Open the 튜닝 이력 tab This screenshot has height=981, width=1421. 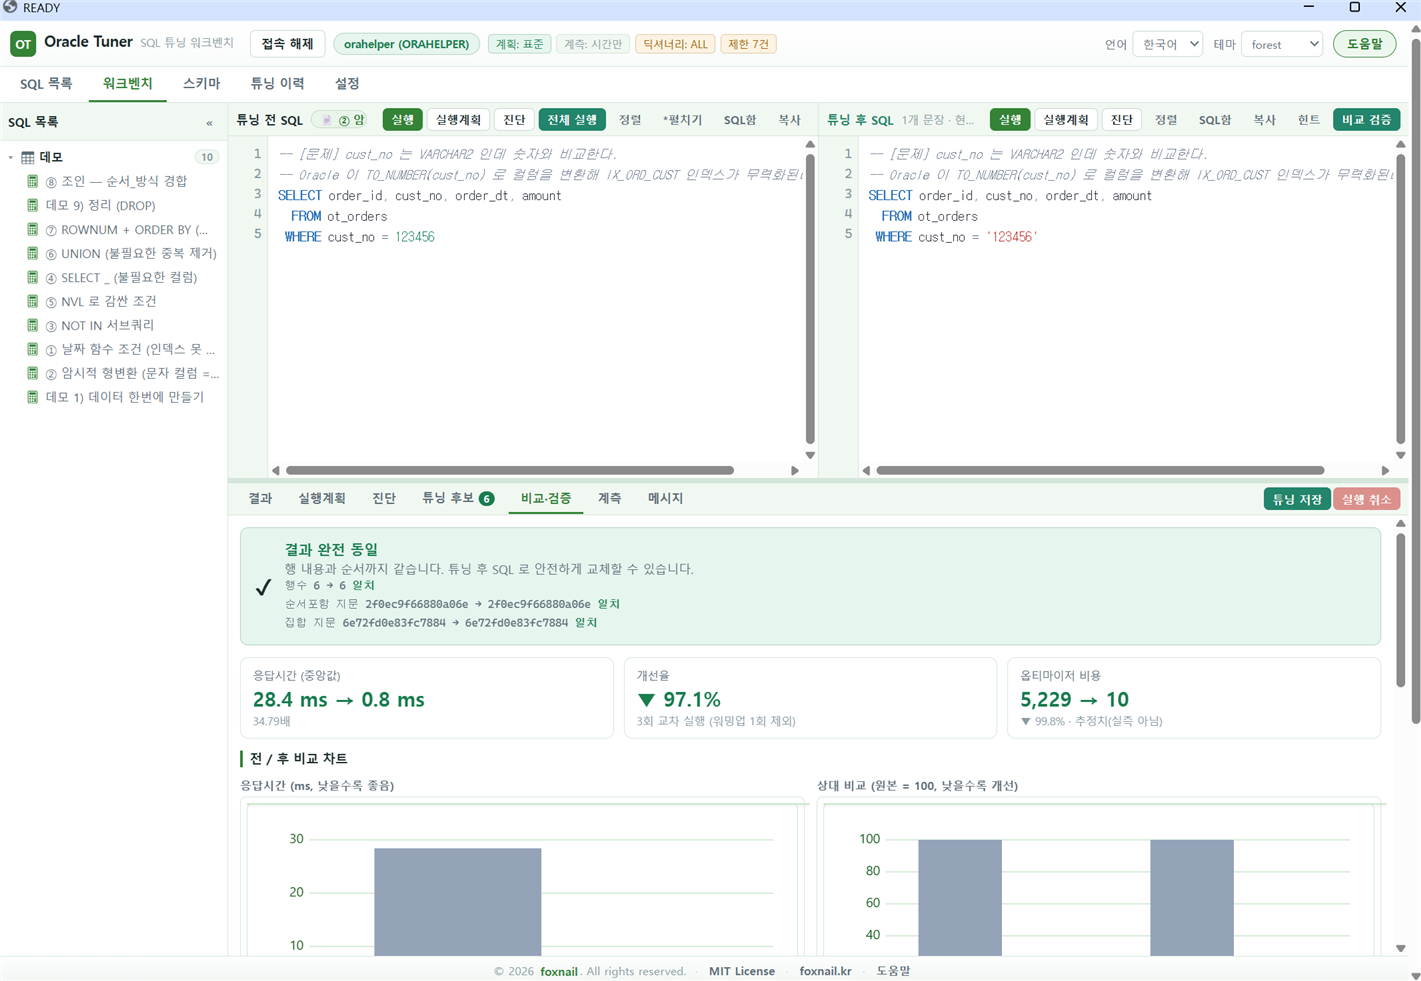point(277,84)
